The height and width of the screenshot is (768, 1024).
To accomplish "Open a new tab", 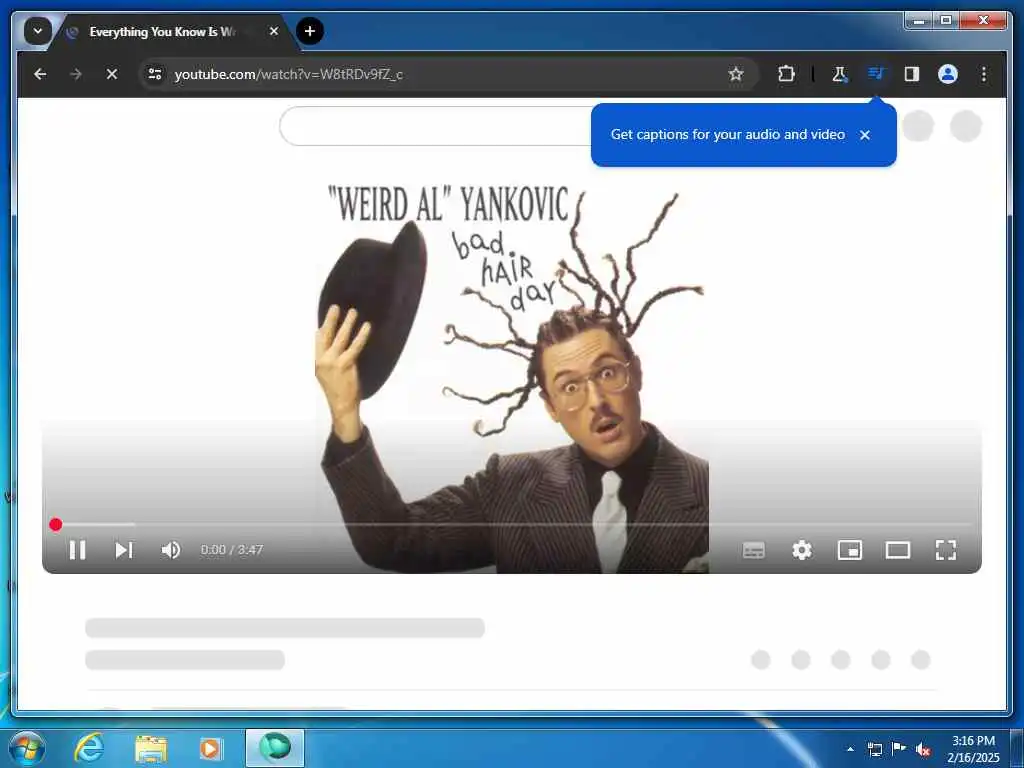I will tap(310, 31).
